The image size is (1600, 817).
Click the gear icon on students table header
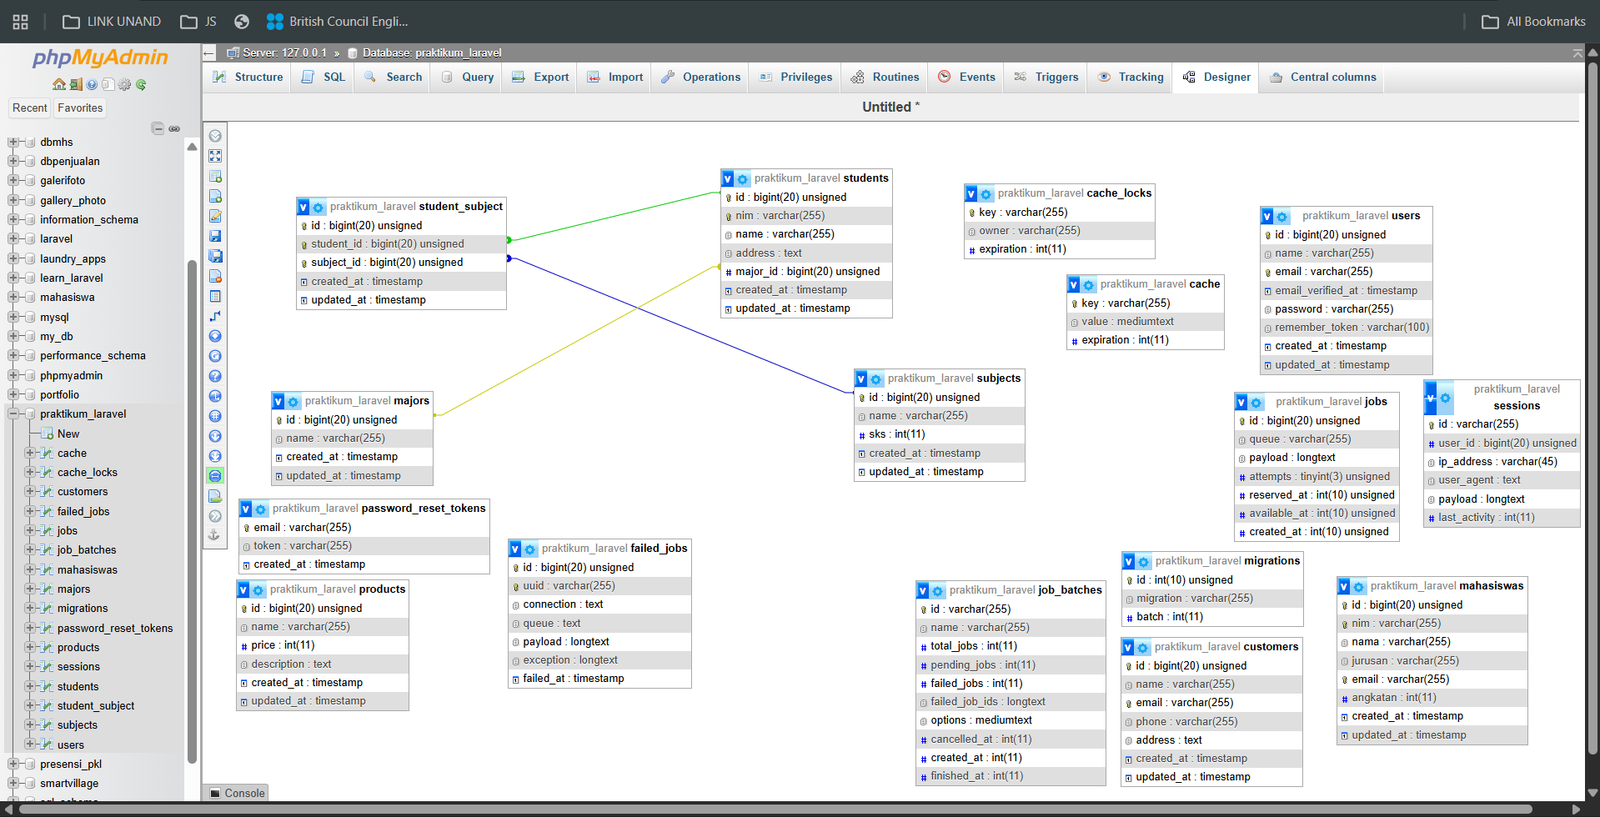click(x=742, y=179)
